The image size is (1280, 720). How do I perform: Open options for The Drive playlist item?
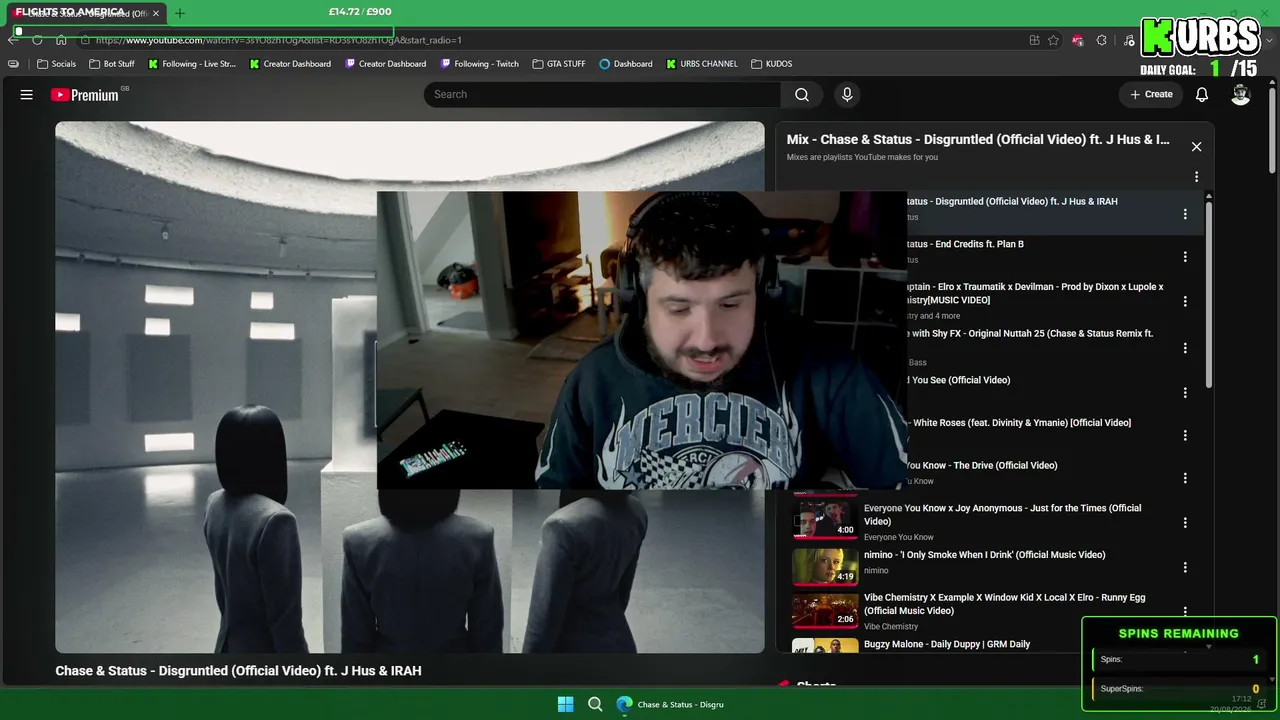(x=1185, y=478)
